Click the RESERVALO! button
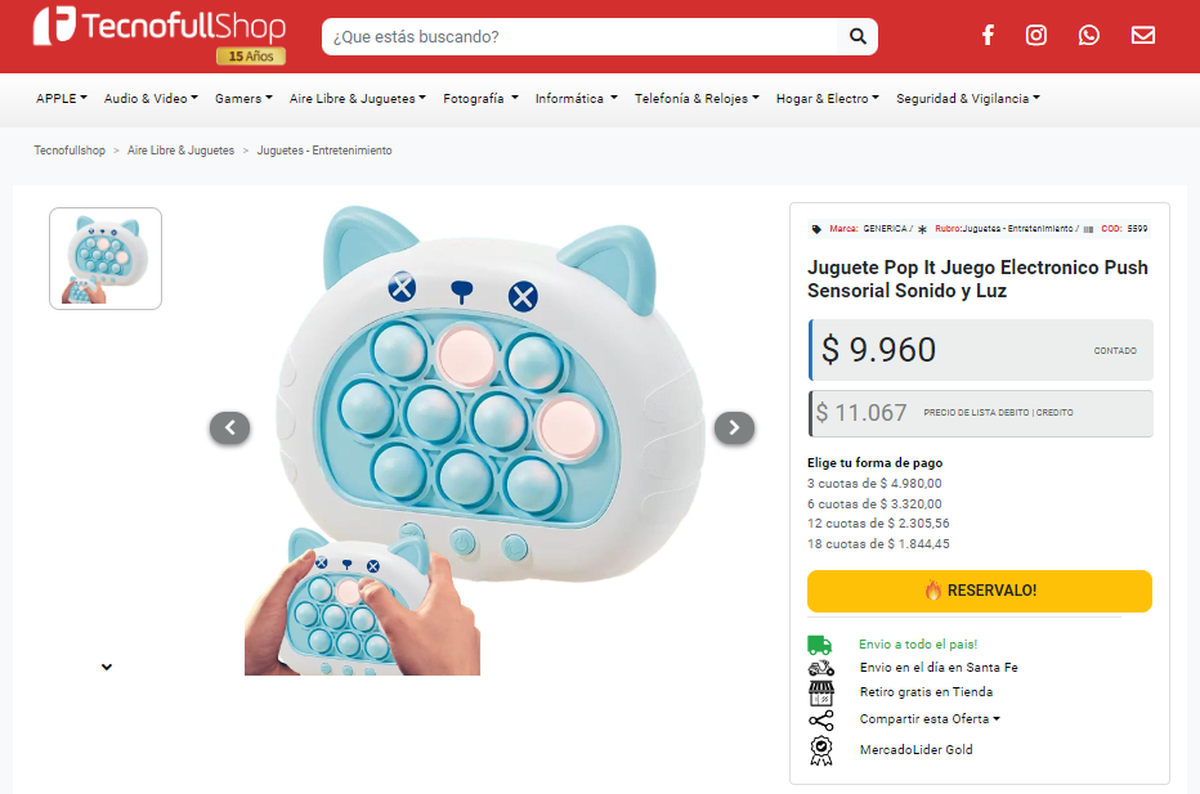Image resolution: width=1200 pixels, height=794 pixels. point(980,591)
